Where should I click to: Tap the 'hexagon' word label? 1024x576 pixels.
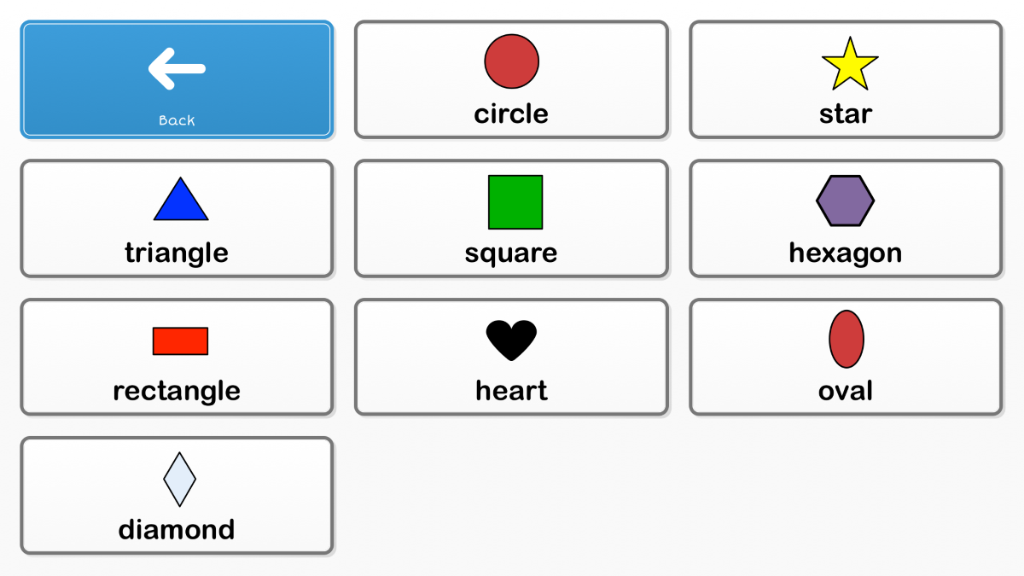click(x=846, y=253)
